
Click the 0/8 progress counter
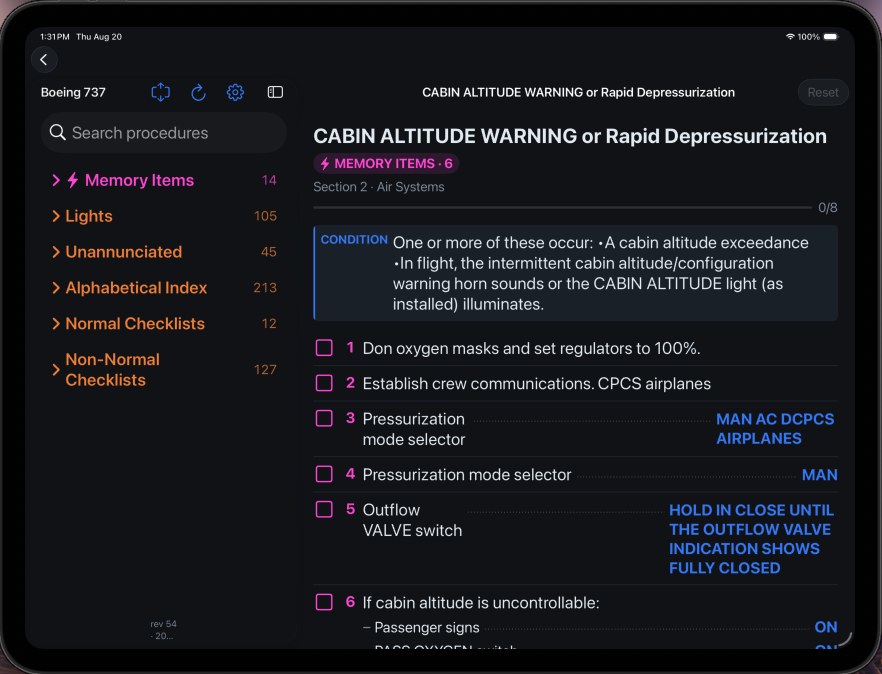click(x=827, y=208)
